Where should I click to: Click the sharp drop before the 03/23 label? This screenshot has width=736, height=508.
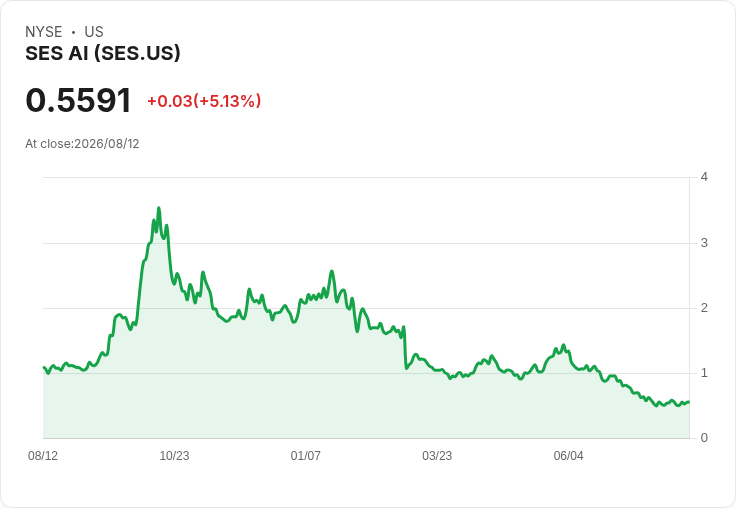(x=405, y=347)
